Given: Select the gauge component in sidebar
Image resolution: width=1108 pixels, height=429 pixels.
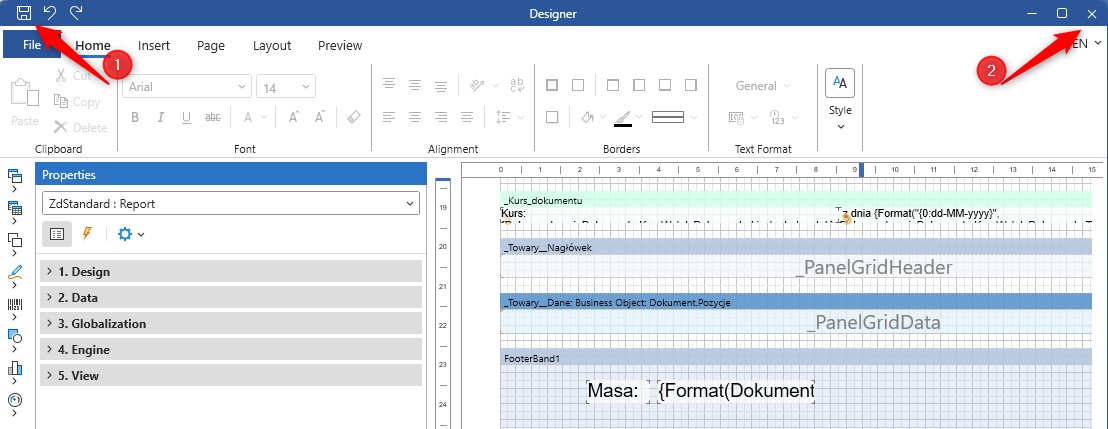Looking at the screenshot, I should click(x=15, y=400).
